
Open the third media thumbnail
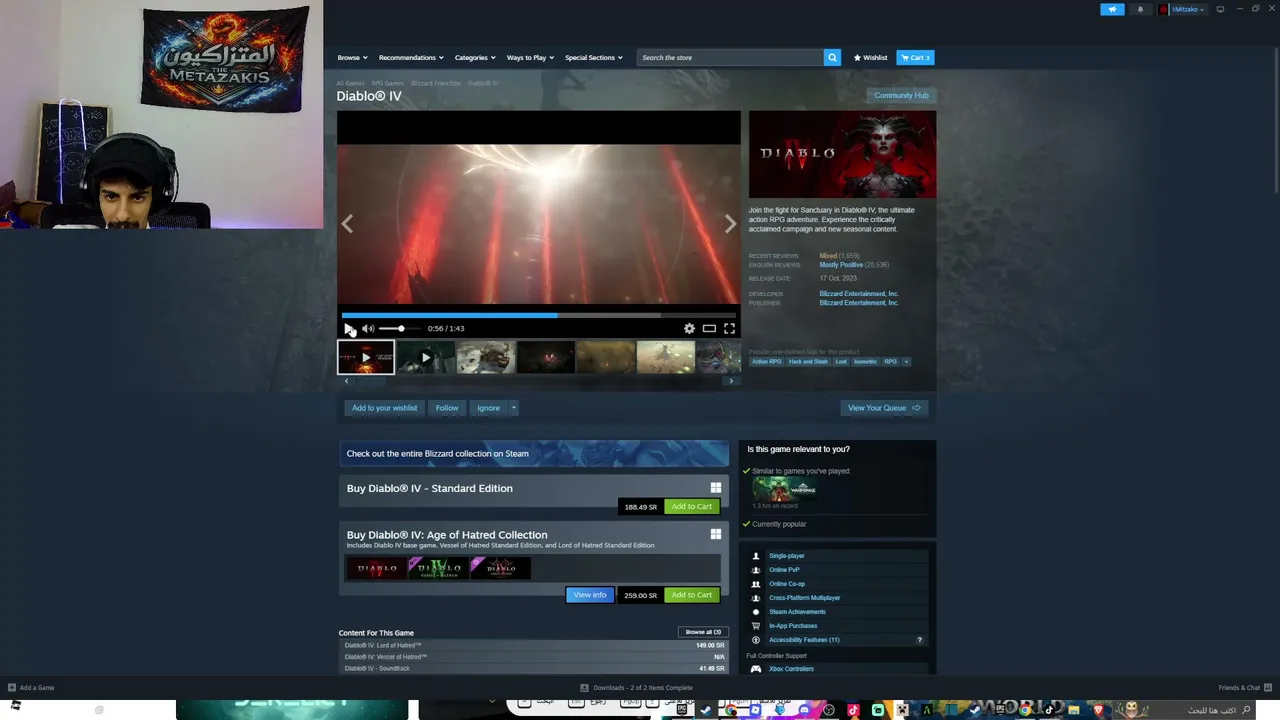click(x=486, y=357)
